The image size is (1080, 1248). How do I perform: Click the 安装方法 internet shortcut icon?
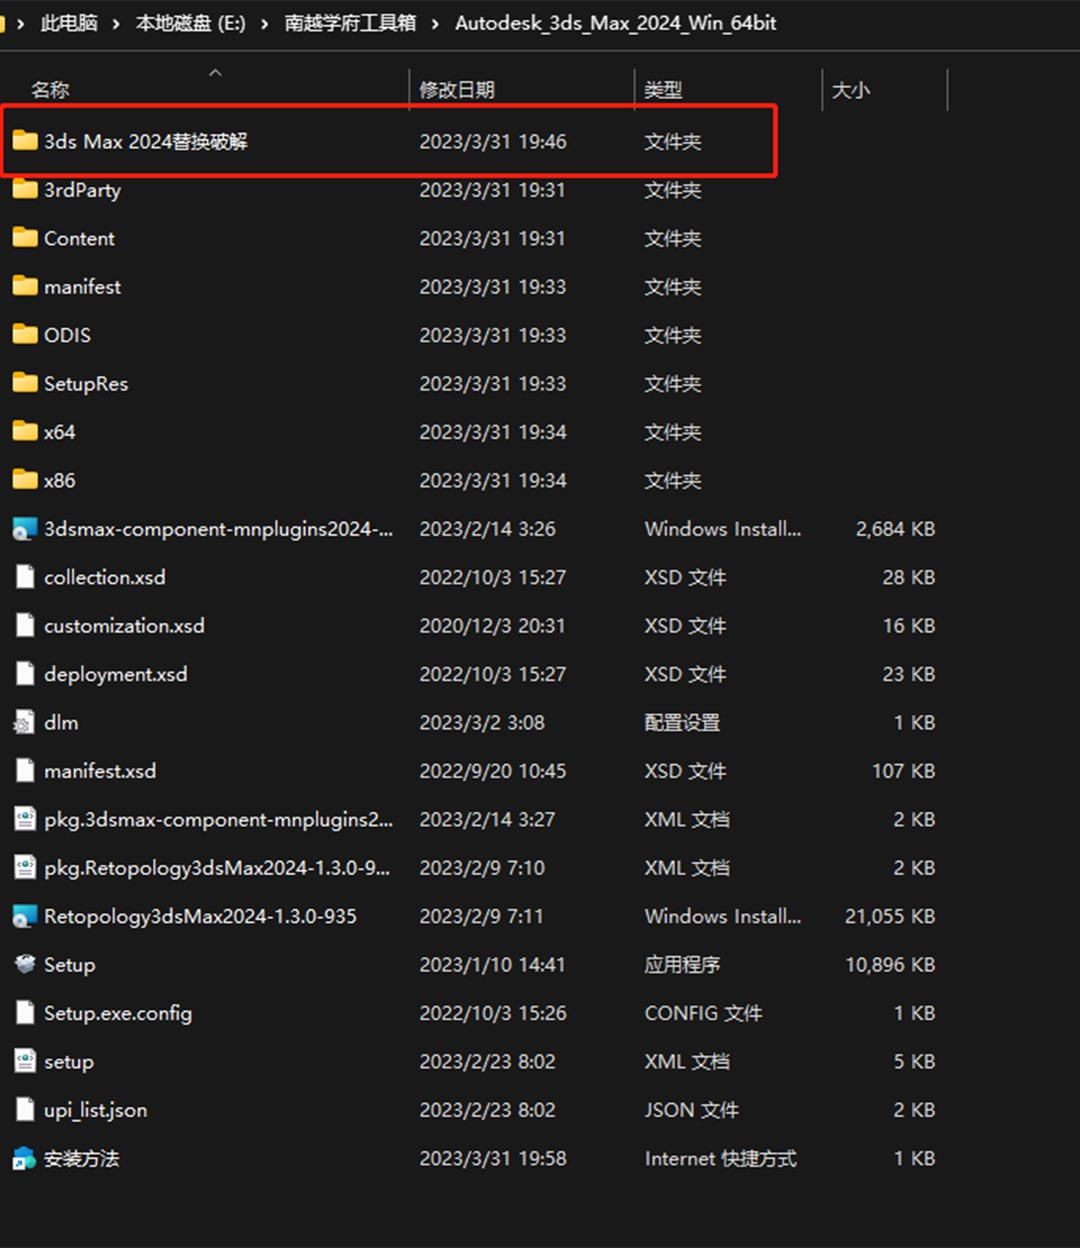coord(25,1159)
